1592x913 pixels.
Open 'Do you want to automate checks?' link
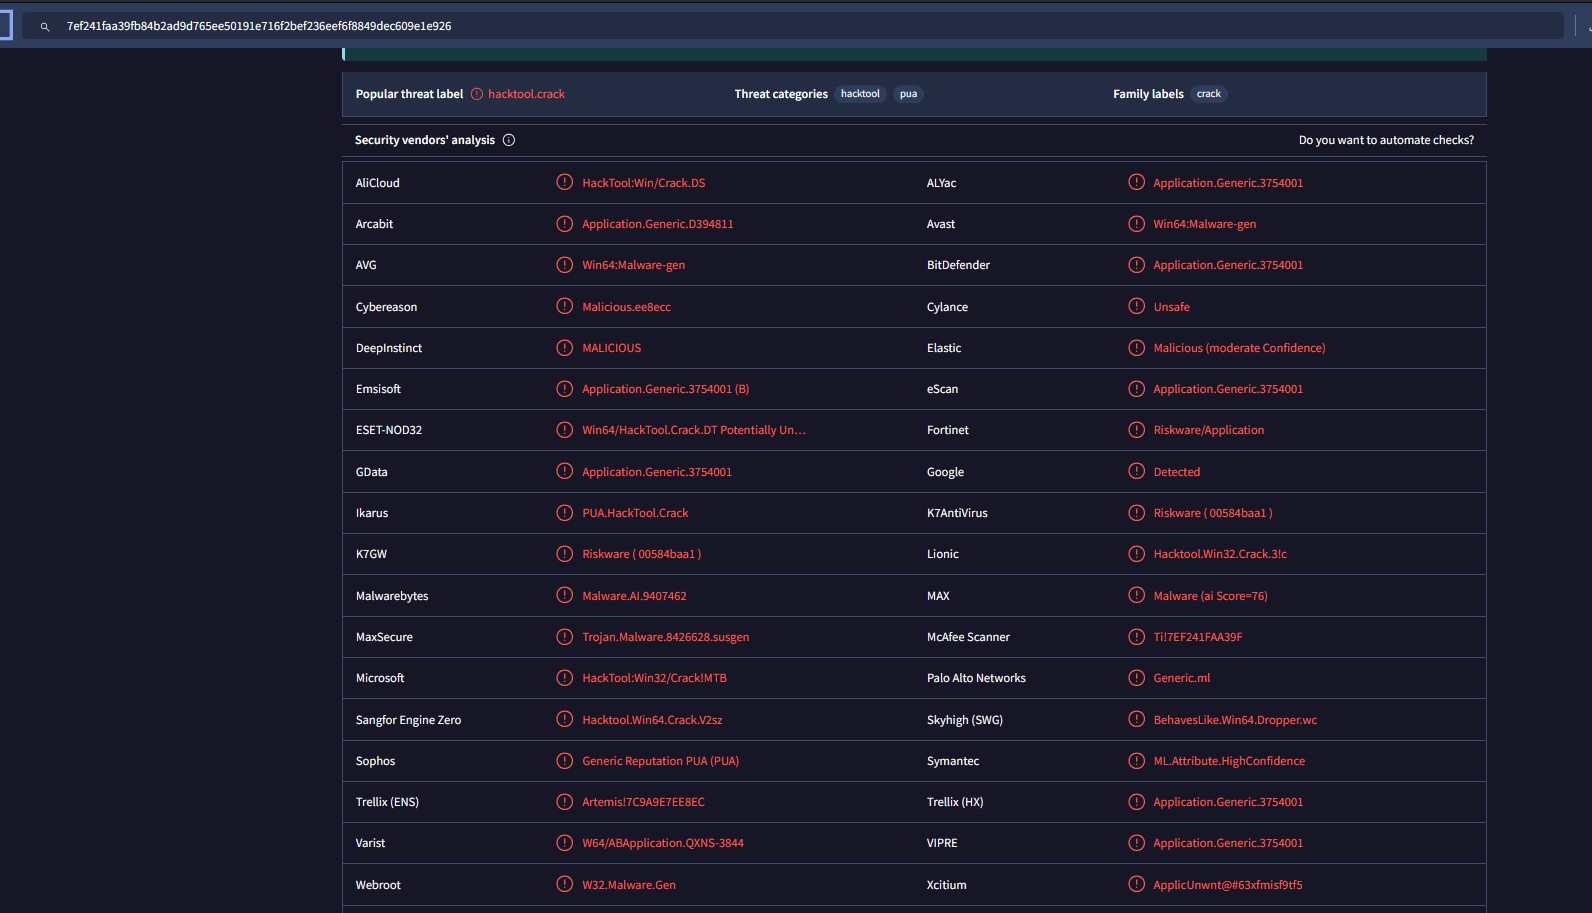(x=1386, y=140)
